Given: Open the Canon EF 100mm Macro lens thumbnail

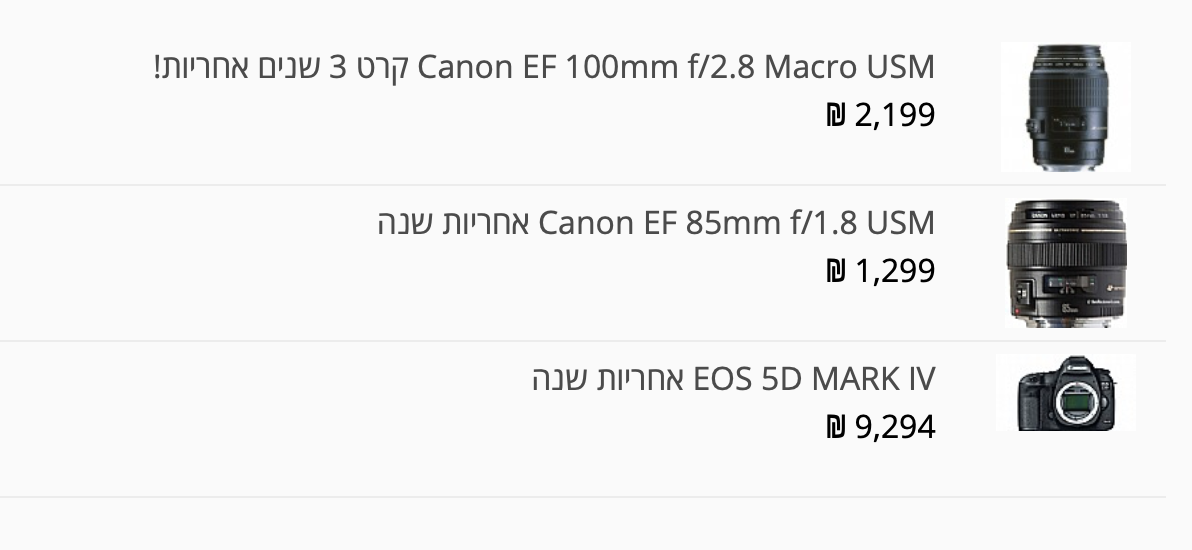Looking at the screenshot, I should pos(1066,107).
